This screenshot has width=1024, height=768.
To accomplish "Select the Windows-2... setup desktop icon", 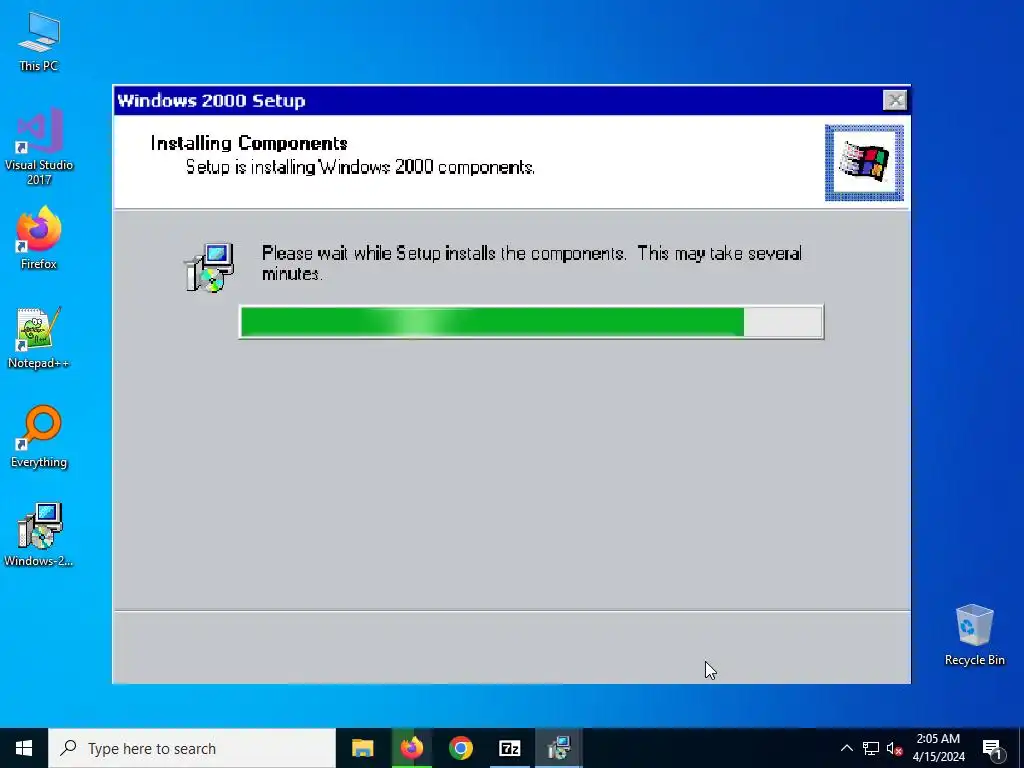I will click(39, 535).
